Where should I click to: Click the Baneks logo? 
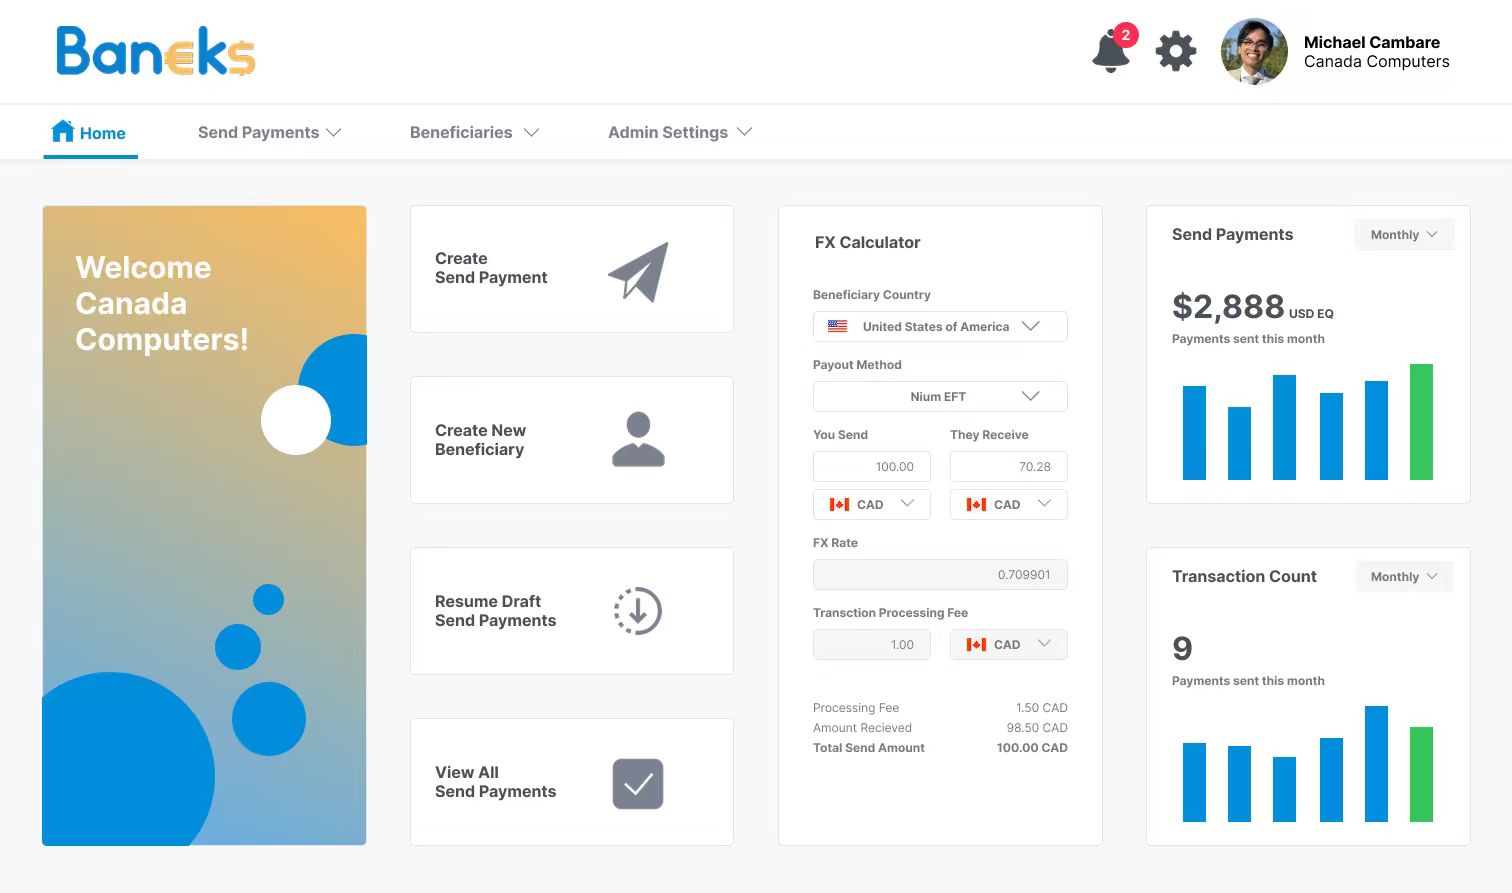[154, 52]
